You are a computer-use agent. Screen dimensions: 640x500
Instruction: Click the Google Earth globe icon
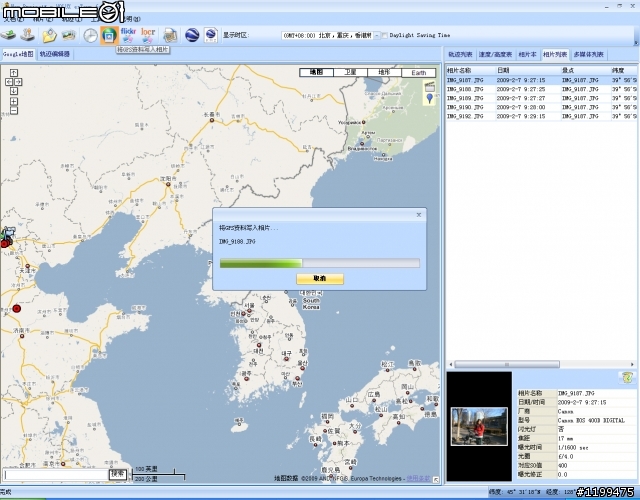coord(192,35)
